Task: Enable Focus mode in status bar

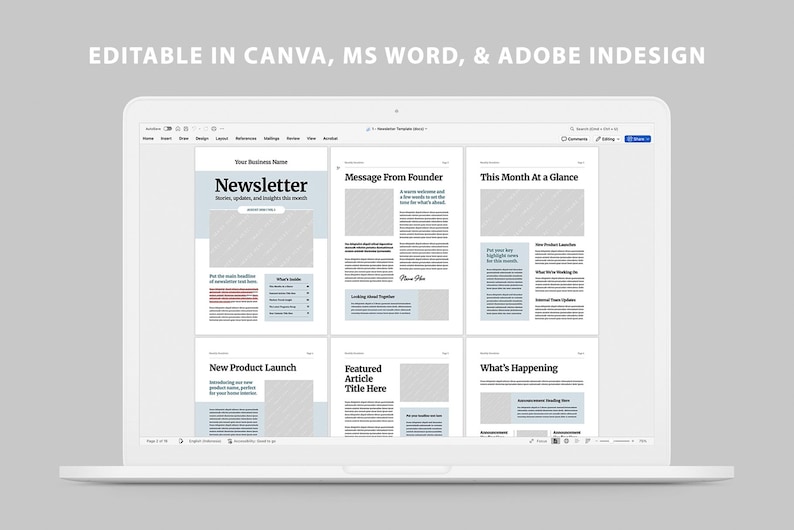Action: pyautogui.click(x=538, y=441)
